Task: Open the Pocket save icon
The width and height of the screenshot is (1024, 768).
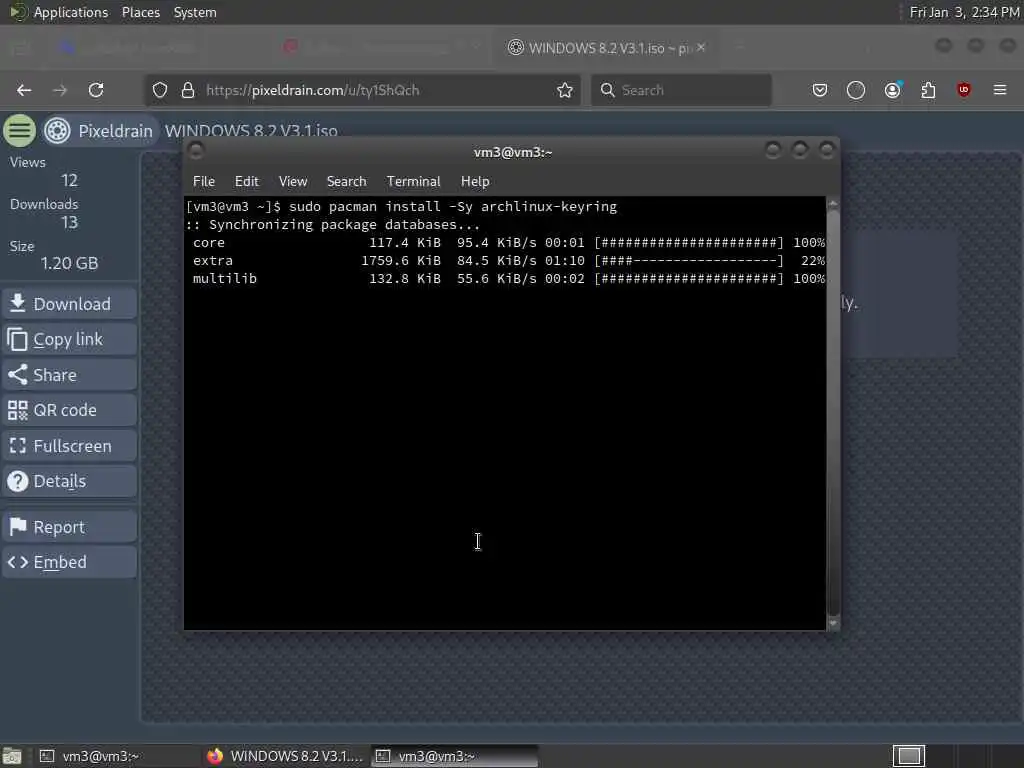Action: click(x=820, y=90)
